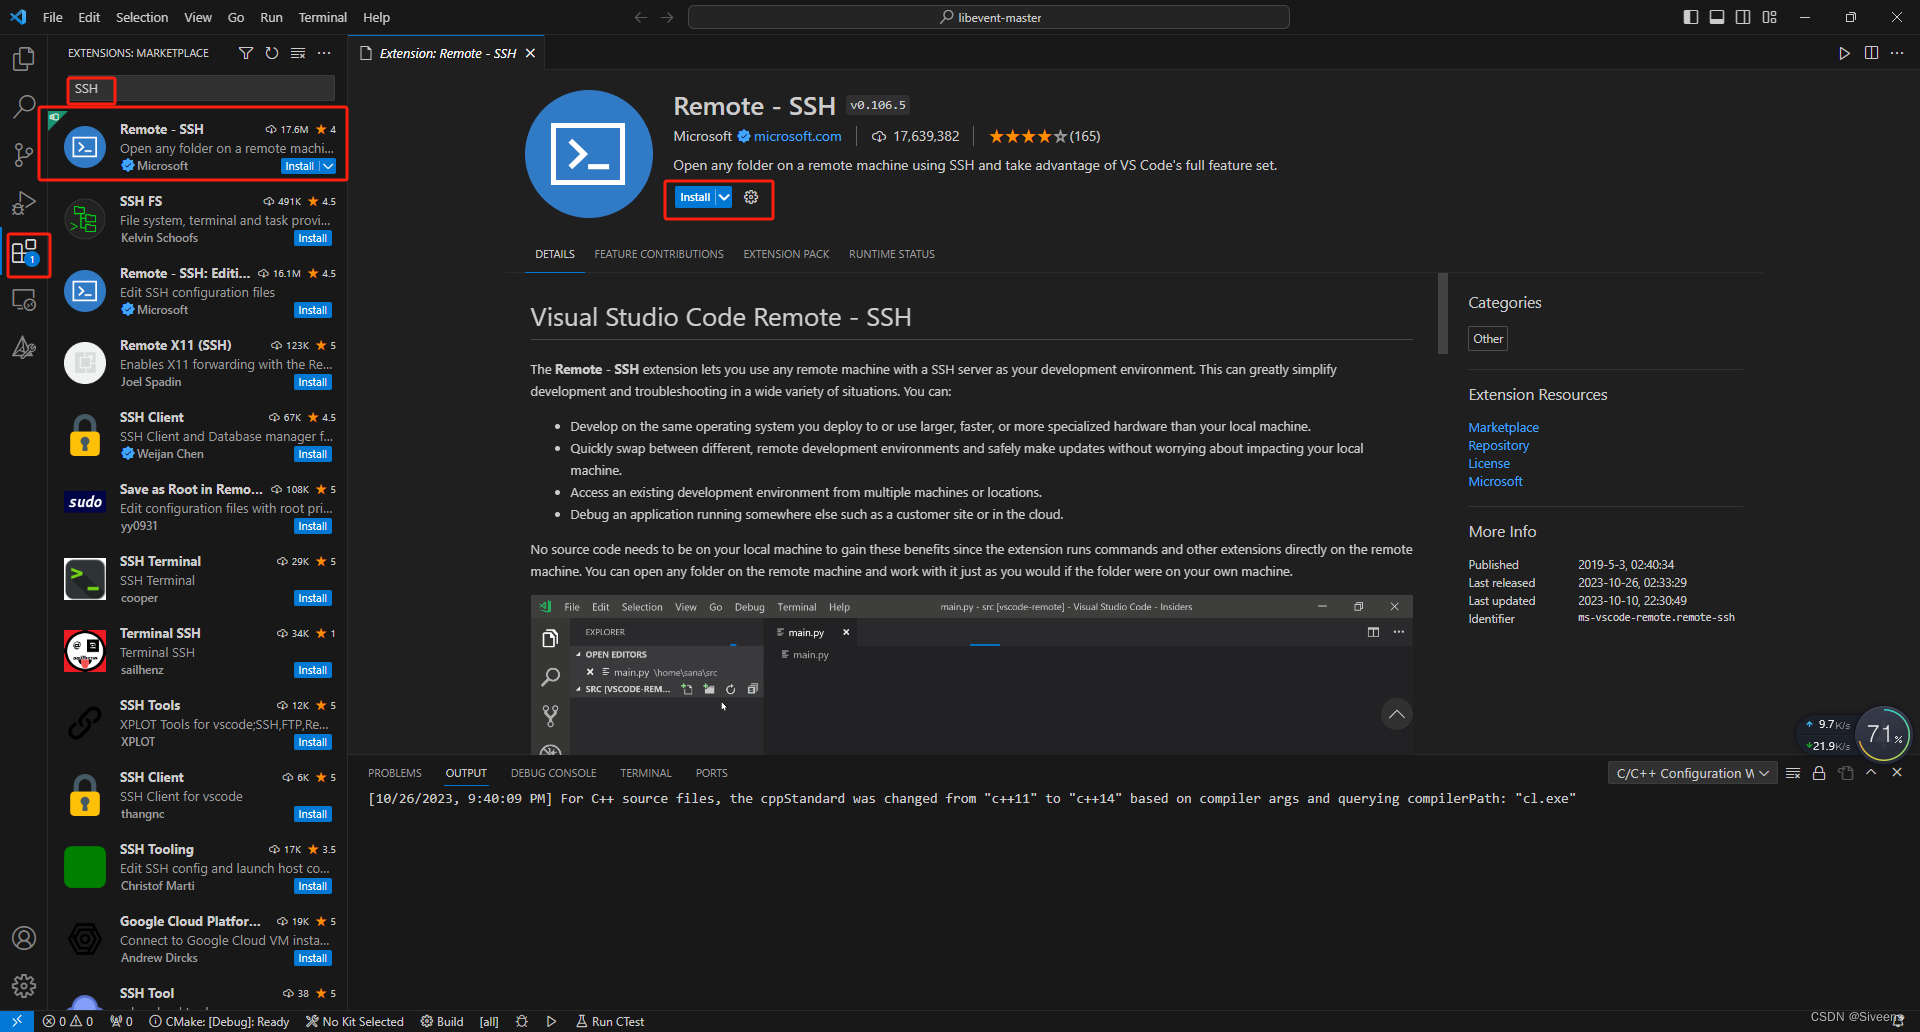
Task: Open the Explorer view in activity bar
Action: coord(24,59)
